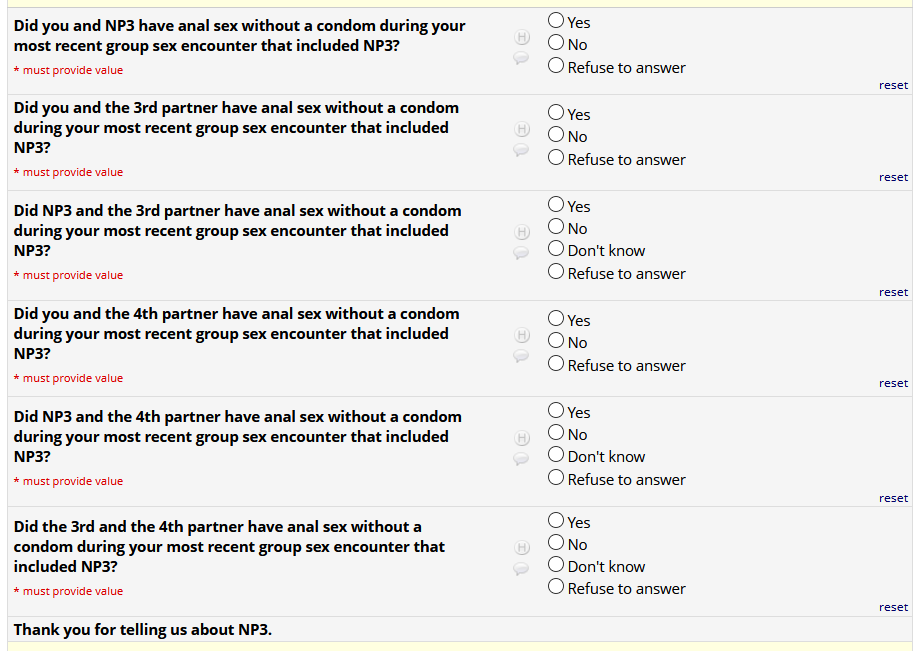Image resolution: width=921 pixels, height=651 pixels.
Task: Reset the 'you and NP3' question answer
Action: 893,85
